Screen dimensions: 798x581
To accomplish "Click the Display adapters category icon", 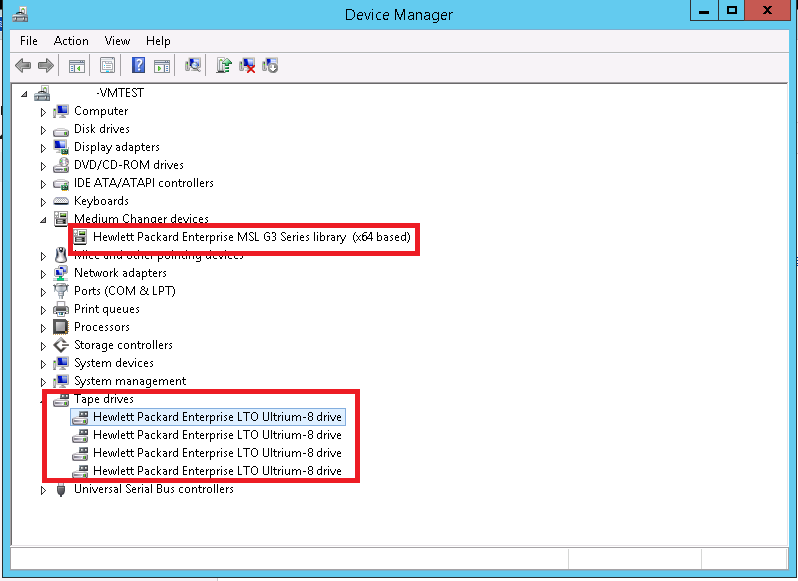I will (x=61, y=147).
